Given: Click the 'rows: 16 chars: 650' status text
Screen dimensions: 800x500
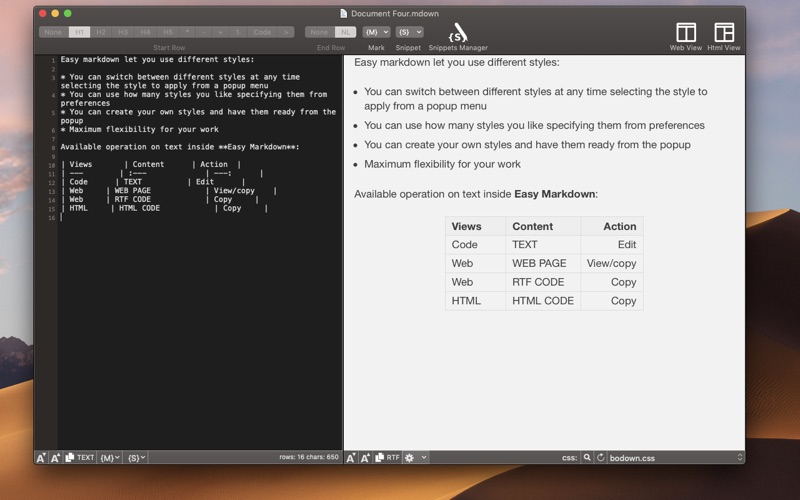Looking at the screenshot, I should pos(309,457).
